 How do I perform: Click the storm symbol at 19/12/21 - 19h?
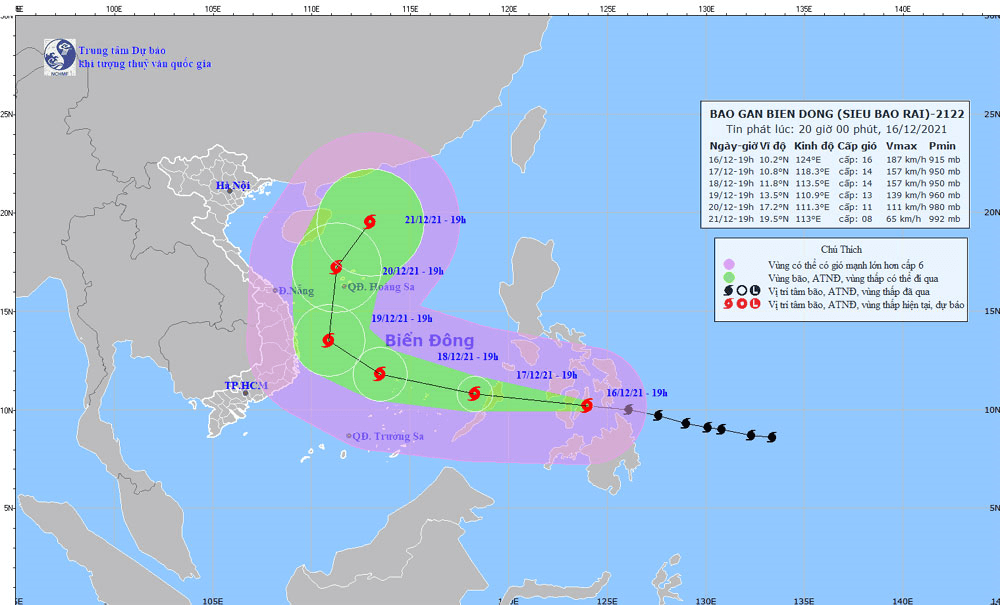pyautogui.click(x=328, y=340)
